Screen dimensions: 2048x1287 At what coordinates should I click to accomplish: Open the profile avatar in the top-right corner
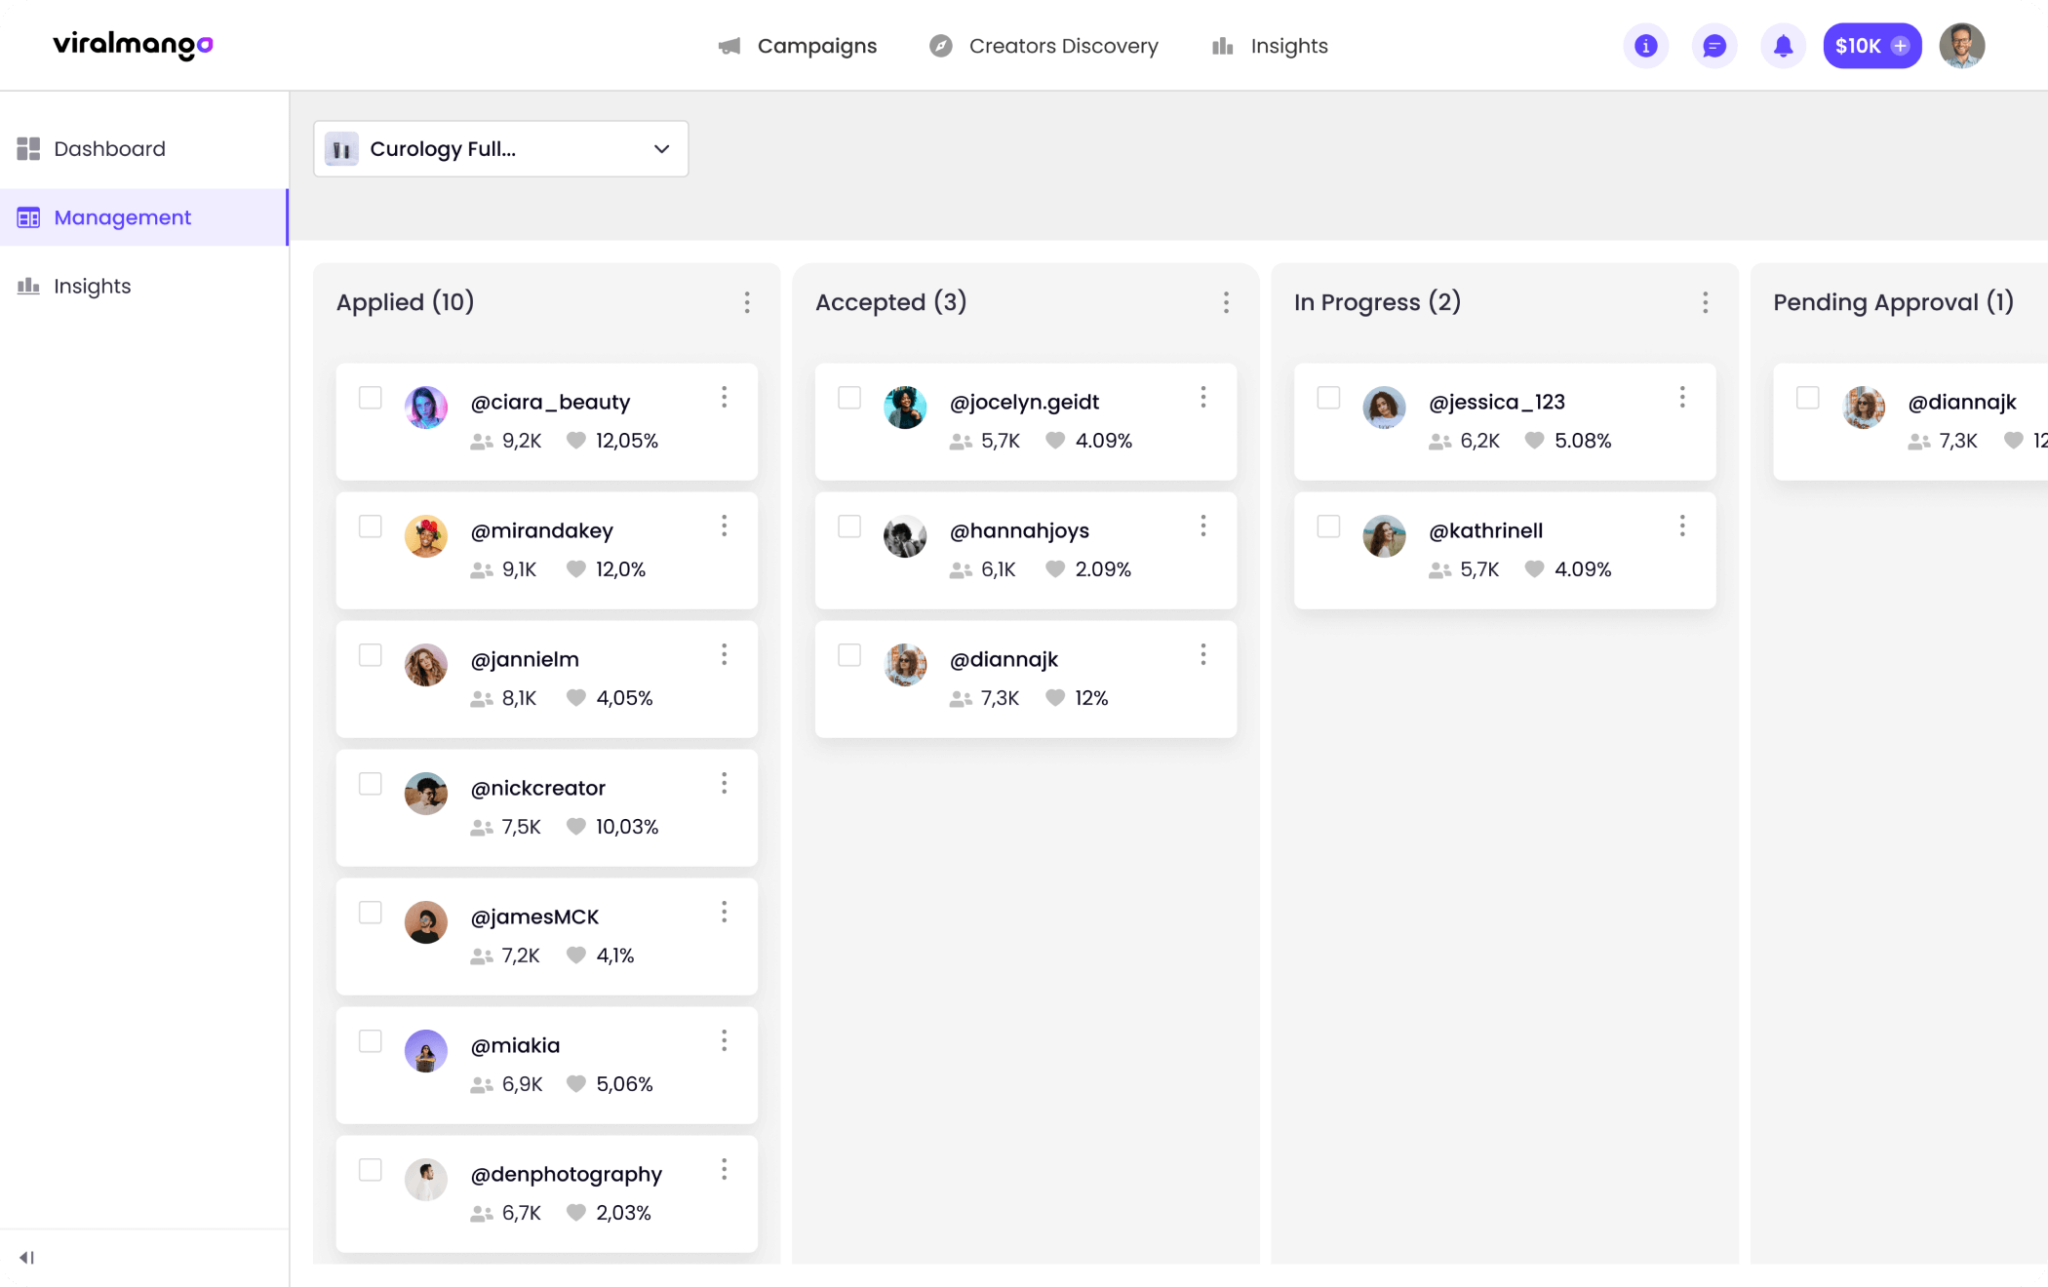click(x=1961, y=45)
